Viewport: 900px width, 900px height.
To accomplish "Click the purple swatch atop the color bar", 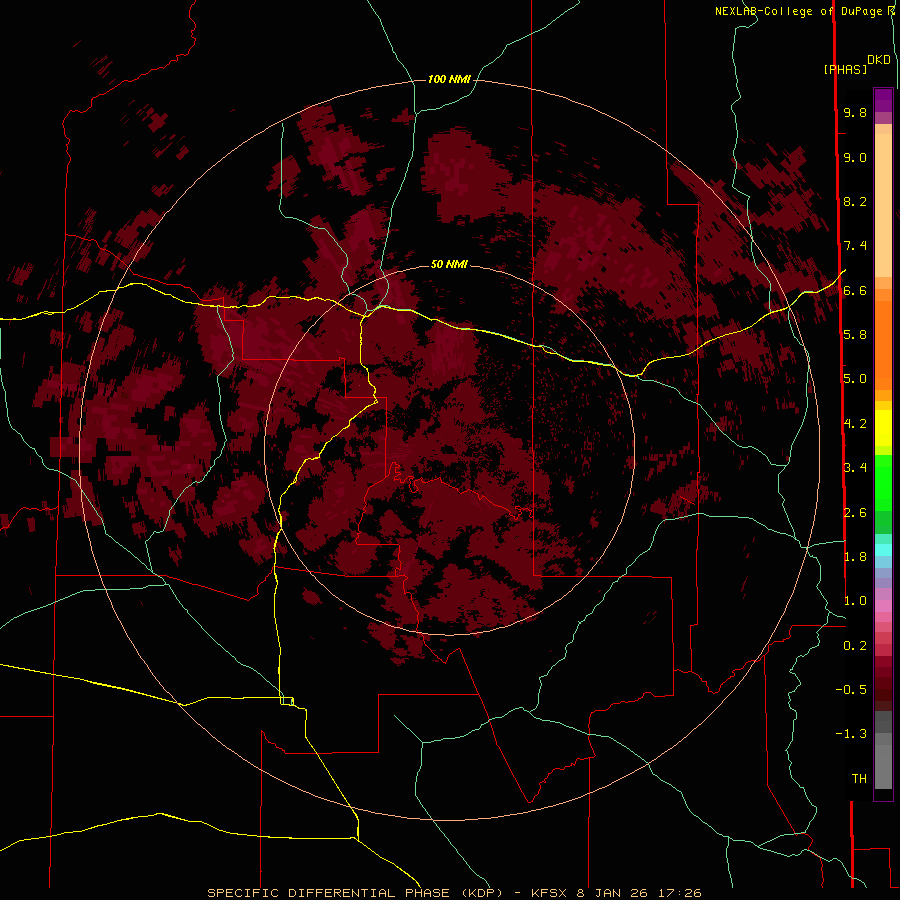I will point(883,101).
